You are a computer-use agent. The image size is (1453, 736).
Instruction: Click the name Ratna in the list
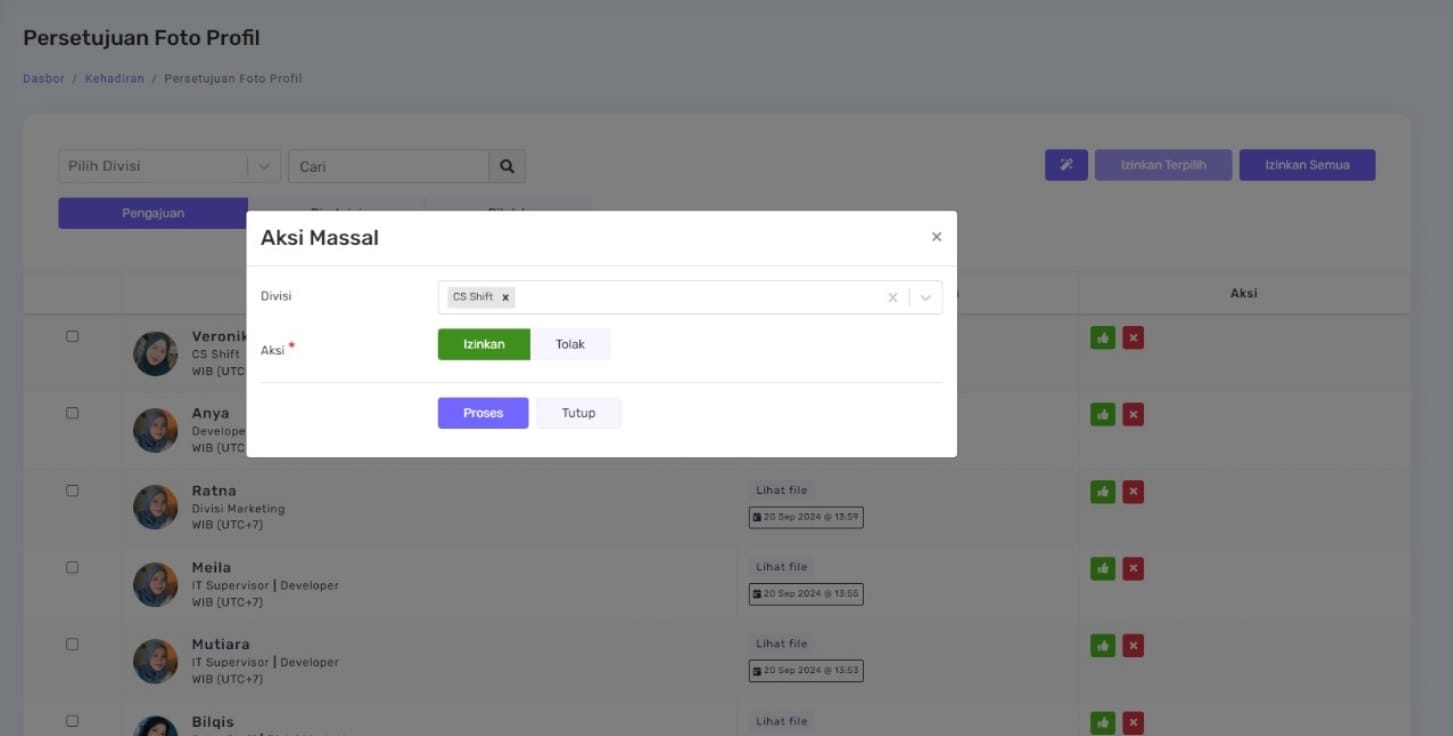[214, 491]
